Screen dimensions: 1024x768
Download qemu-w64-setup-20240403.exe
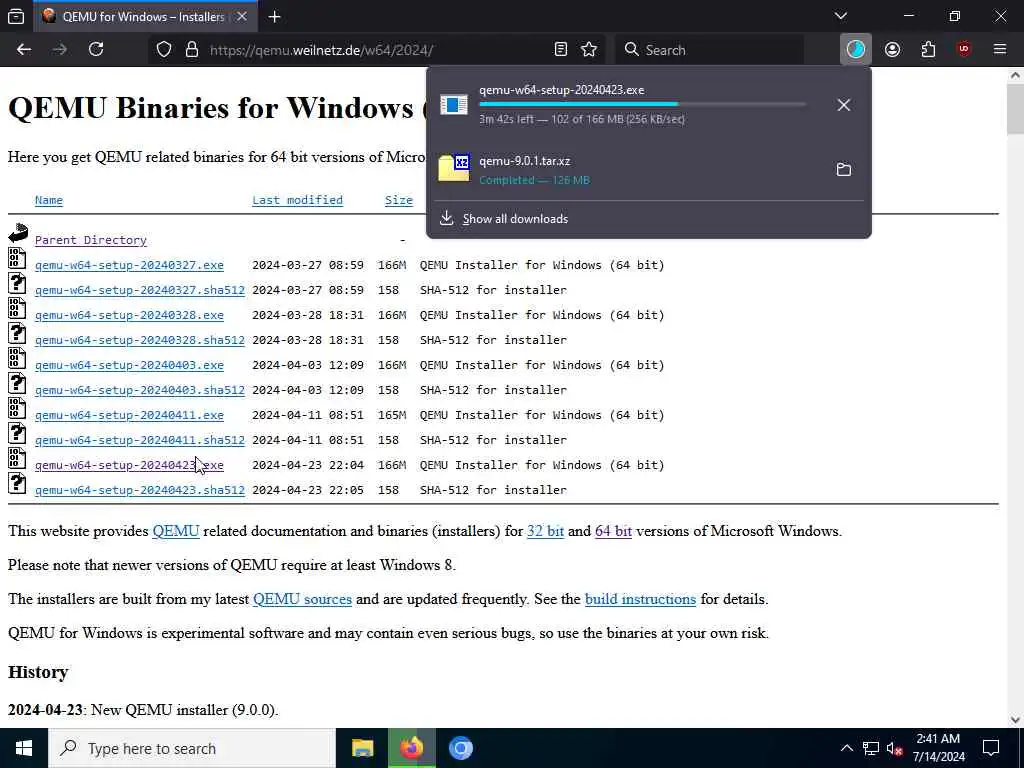pyautogui.click(x=129, y=365)
